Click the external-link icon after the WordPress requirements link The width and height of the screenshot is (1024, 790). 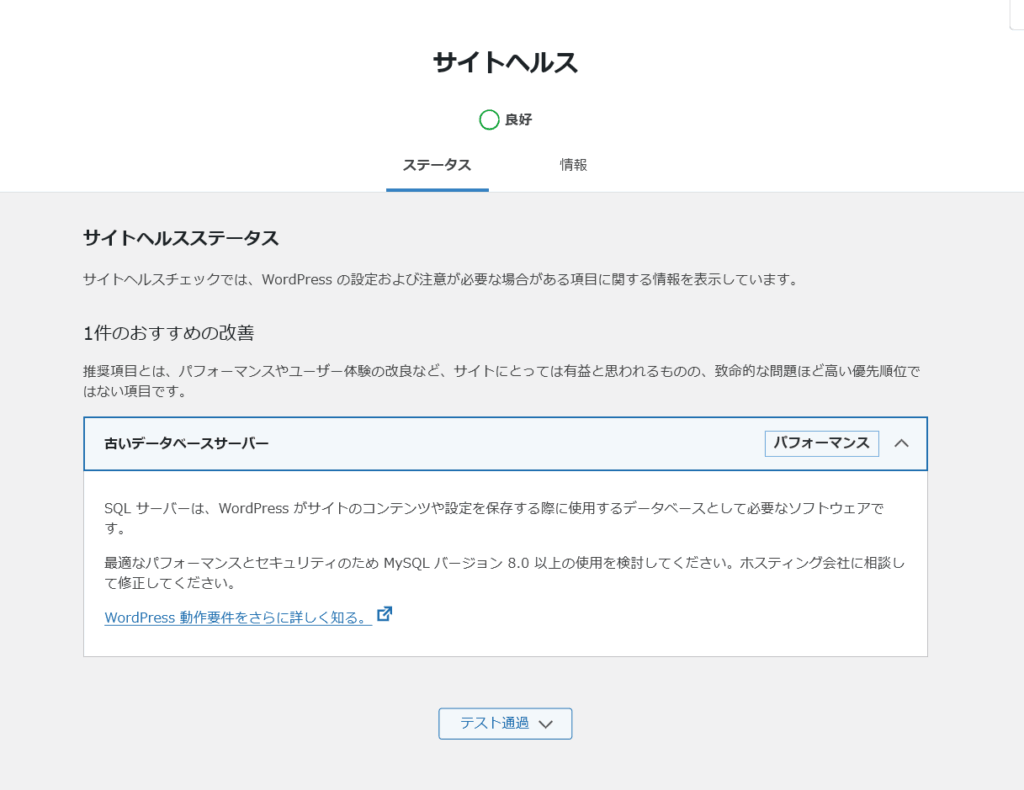tap(384, 614)
